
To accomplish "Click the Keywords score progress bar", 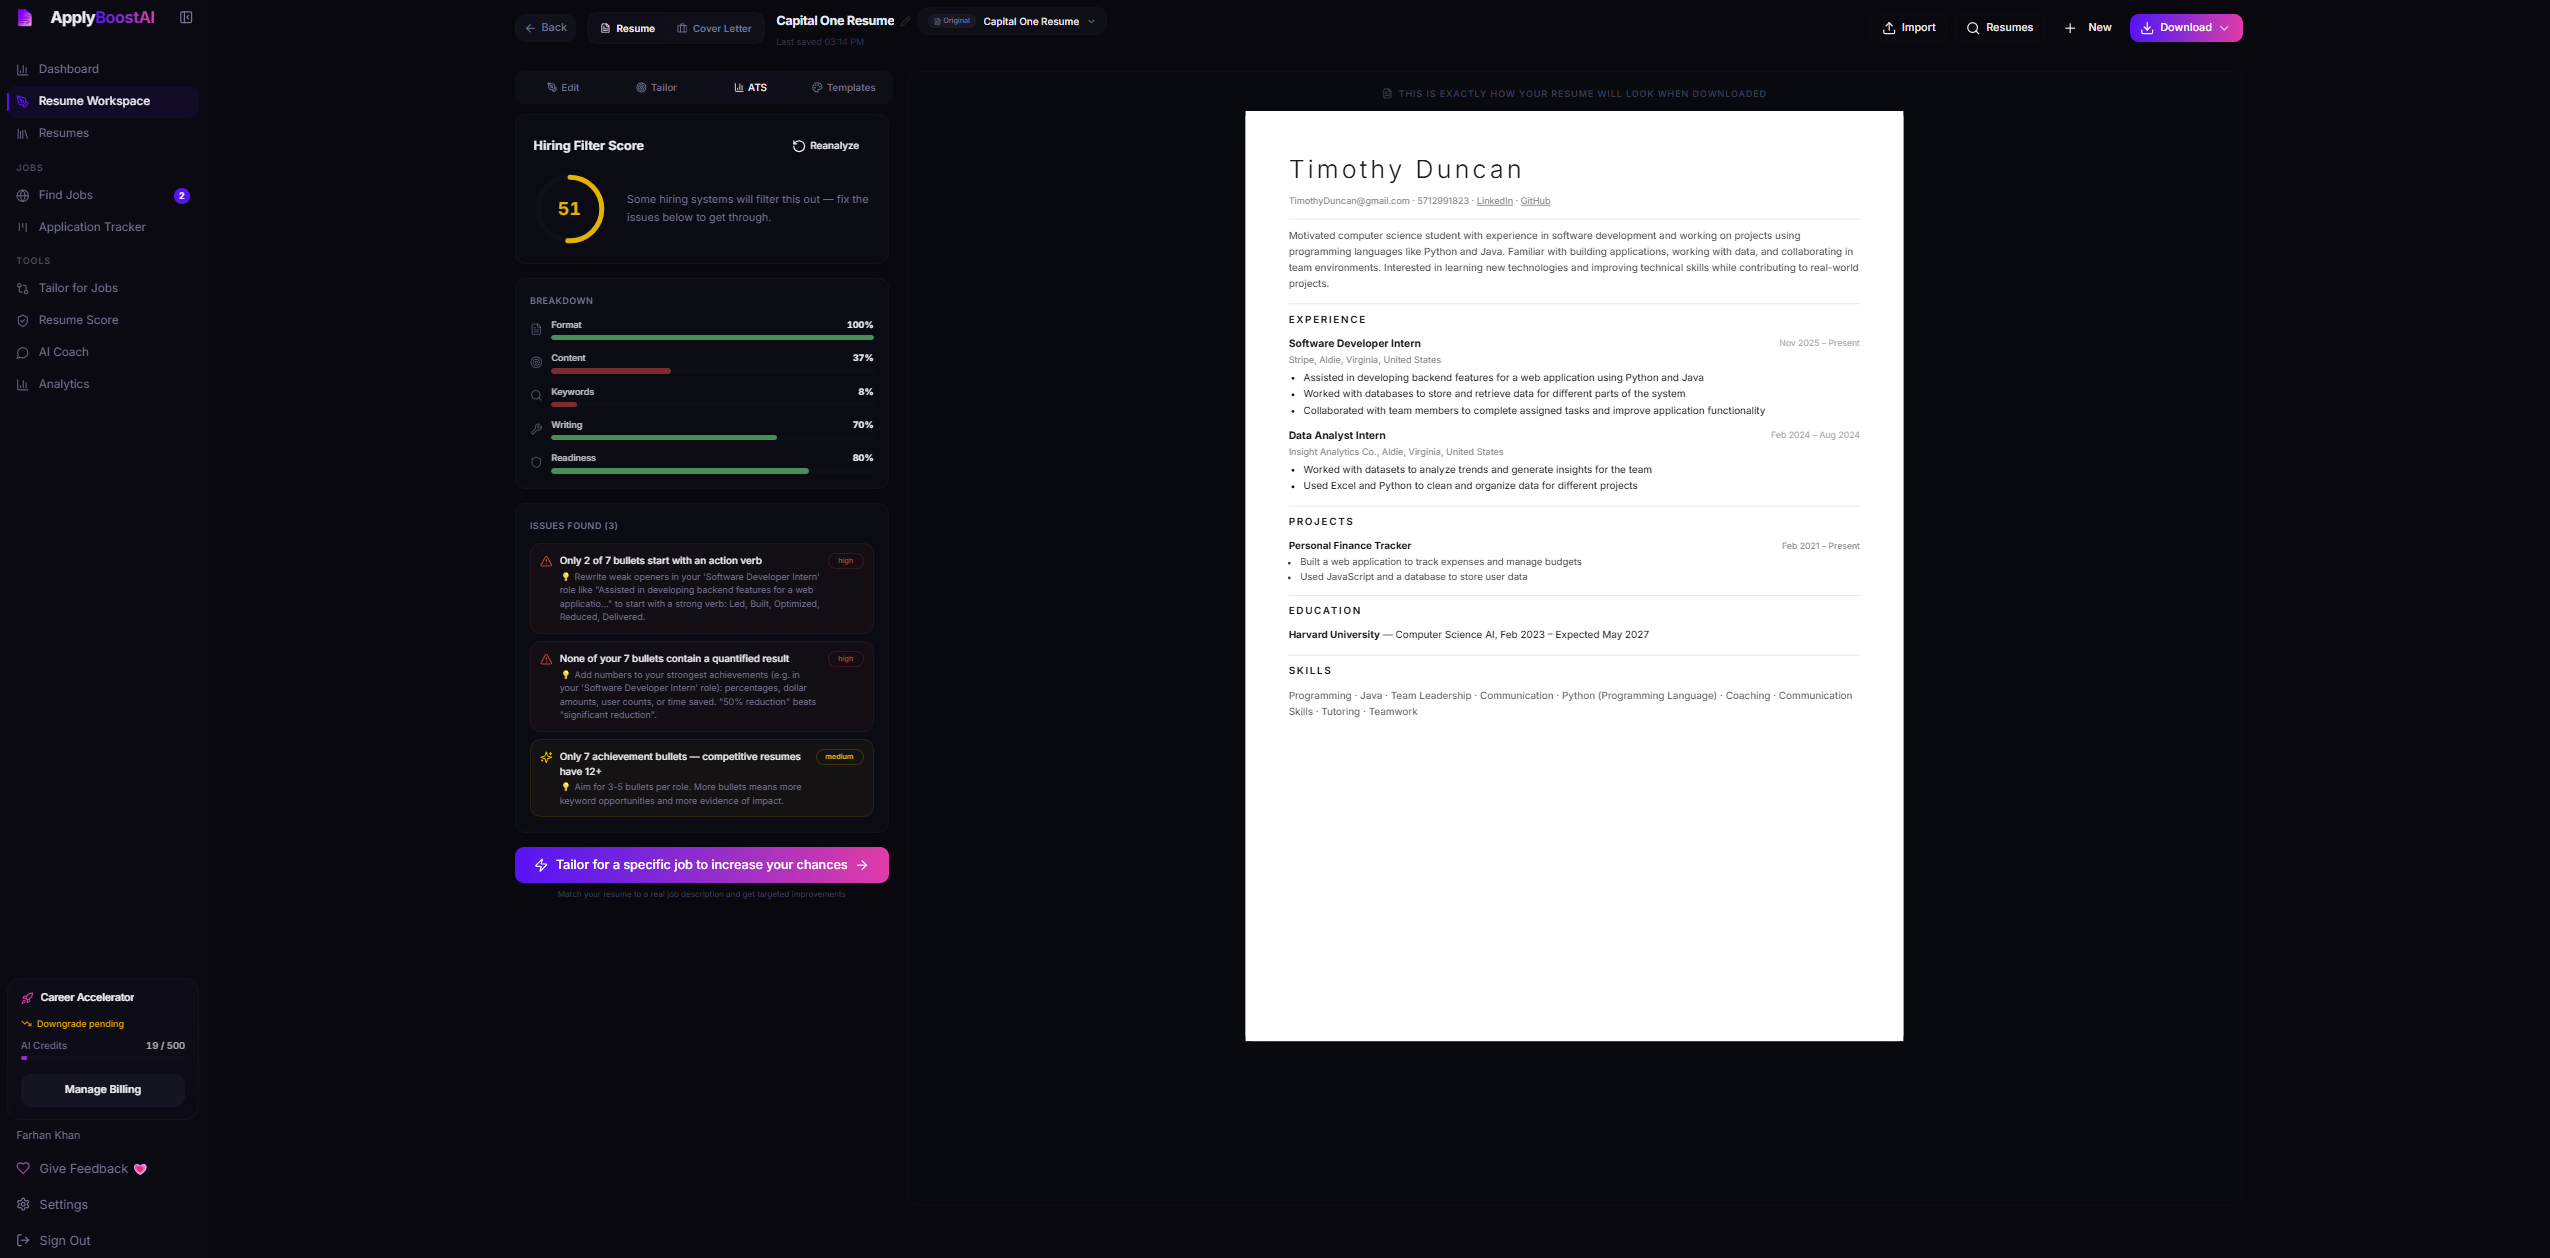I will click(x=711, y=404).
